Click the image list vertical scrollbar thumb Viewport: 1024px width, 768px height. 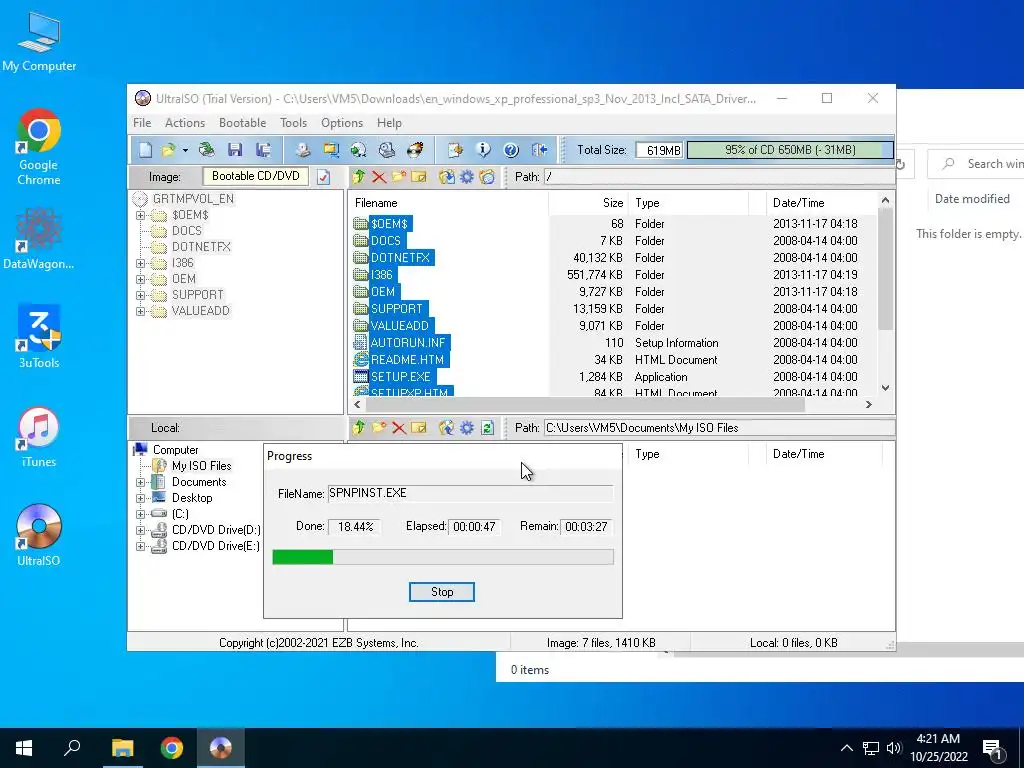pyautogui.click(x=885, y=268)
